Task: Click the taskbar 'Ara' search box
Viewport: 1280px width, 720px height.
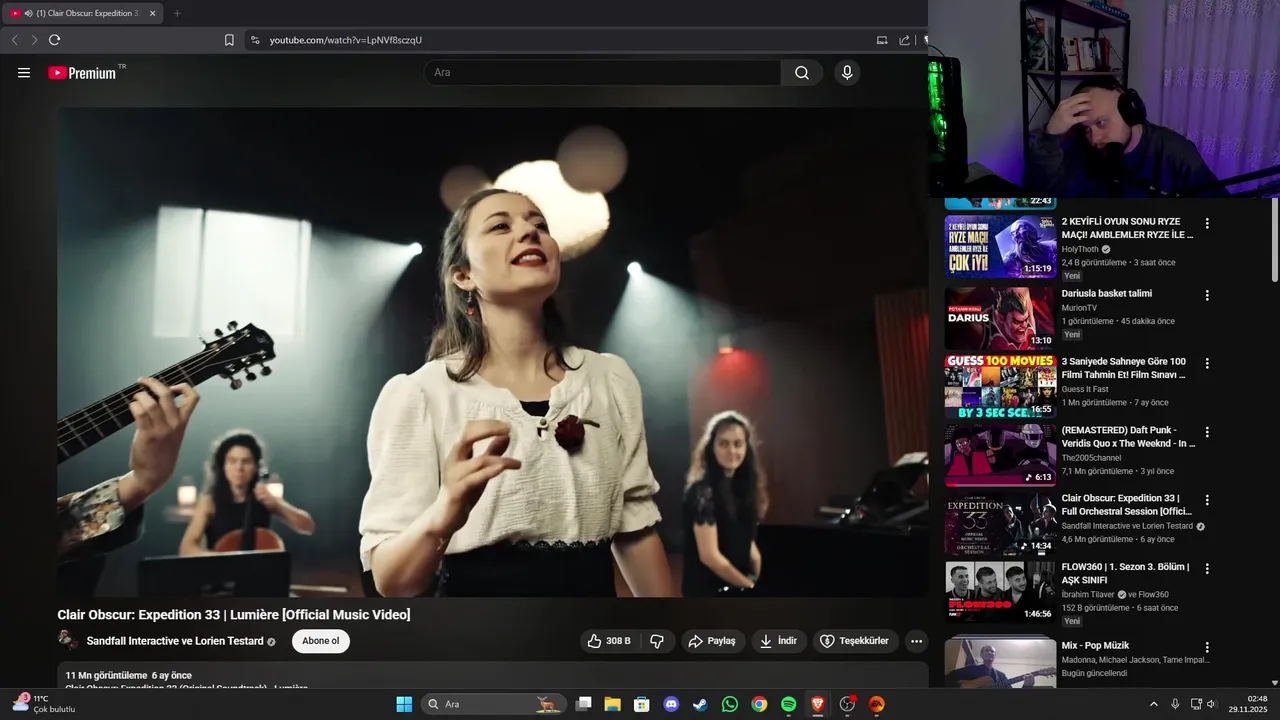Action: pos(494,704)
